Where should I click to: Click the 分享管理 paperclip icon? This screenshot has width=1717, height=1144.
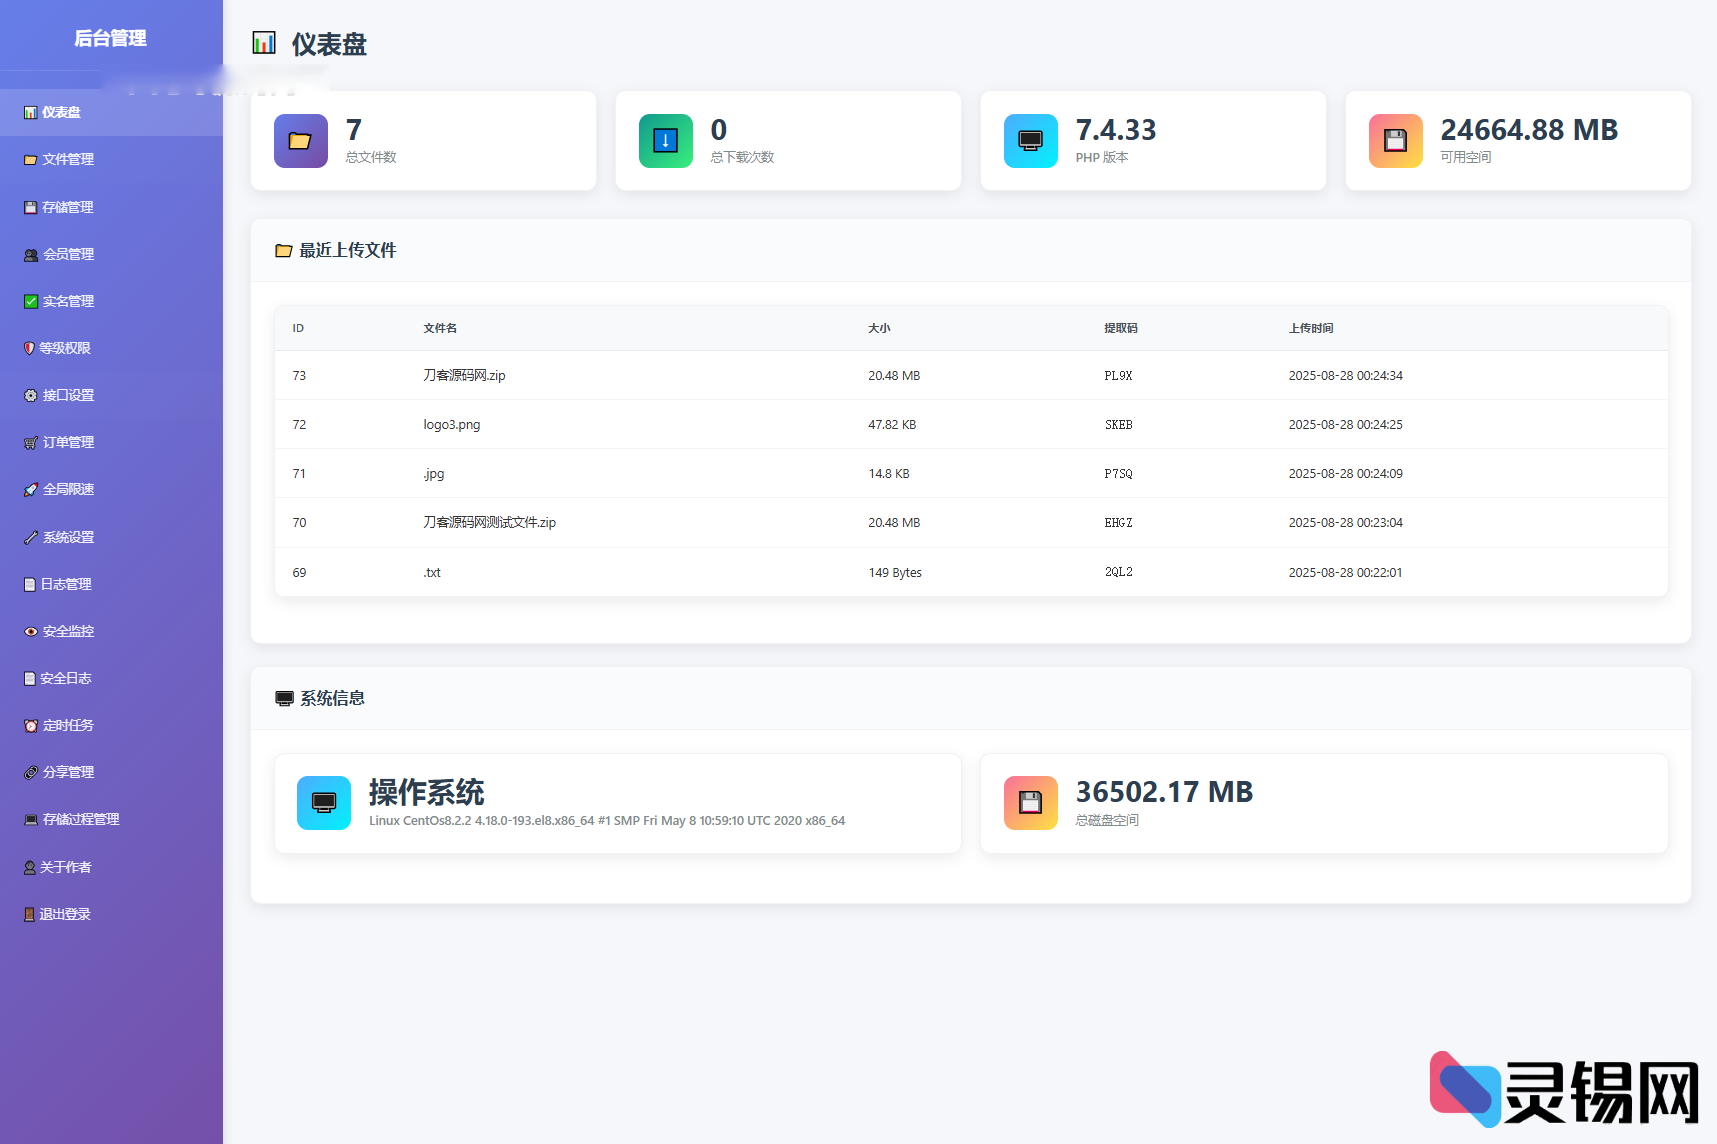pyautogui.click(x=30, y=771)
